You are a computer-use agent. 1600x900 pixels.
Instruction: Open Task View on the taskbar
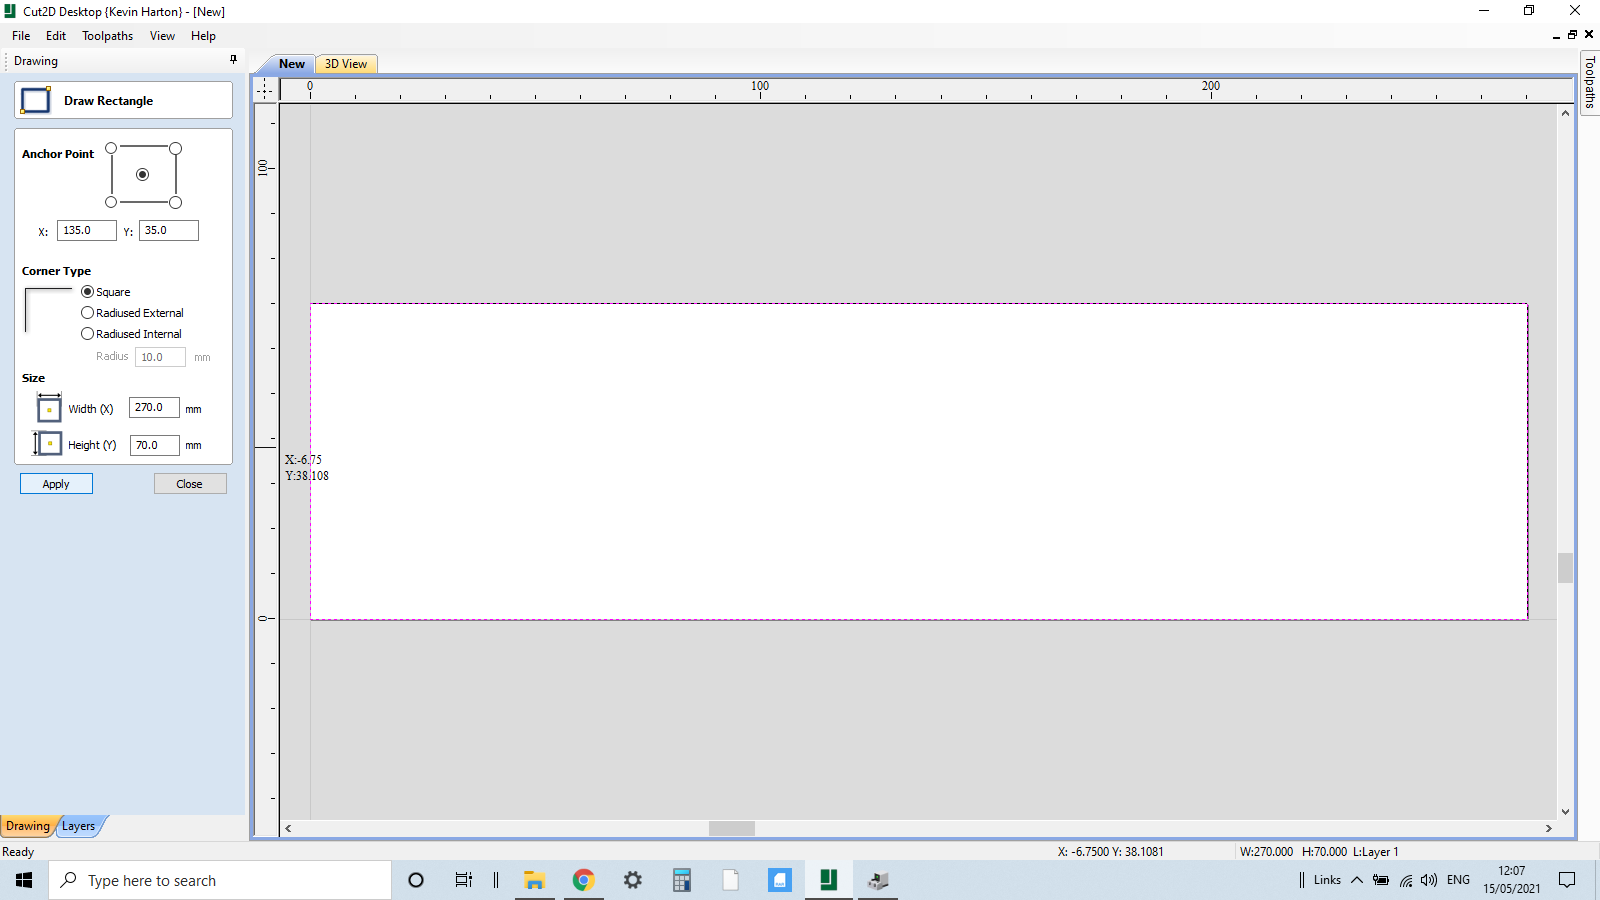463,880
